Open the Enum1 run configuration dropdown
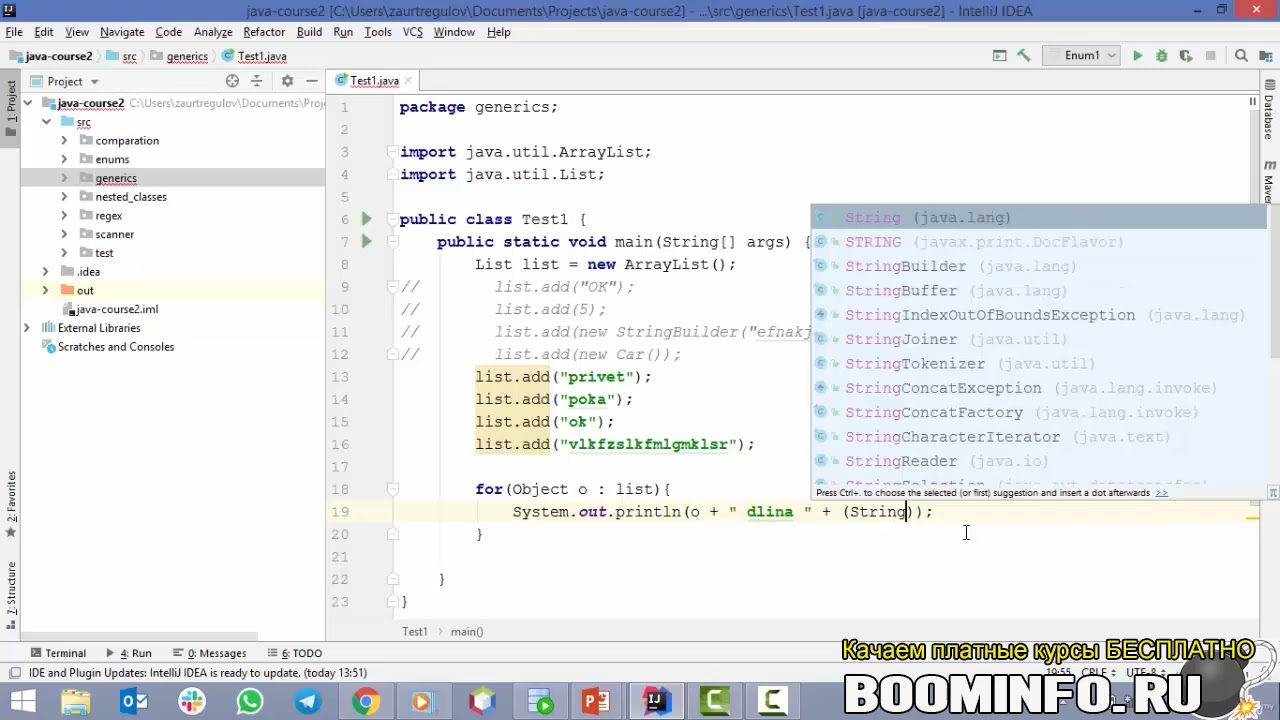This screenshot has height=720, width=1280. 1080,56
